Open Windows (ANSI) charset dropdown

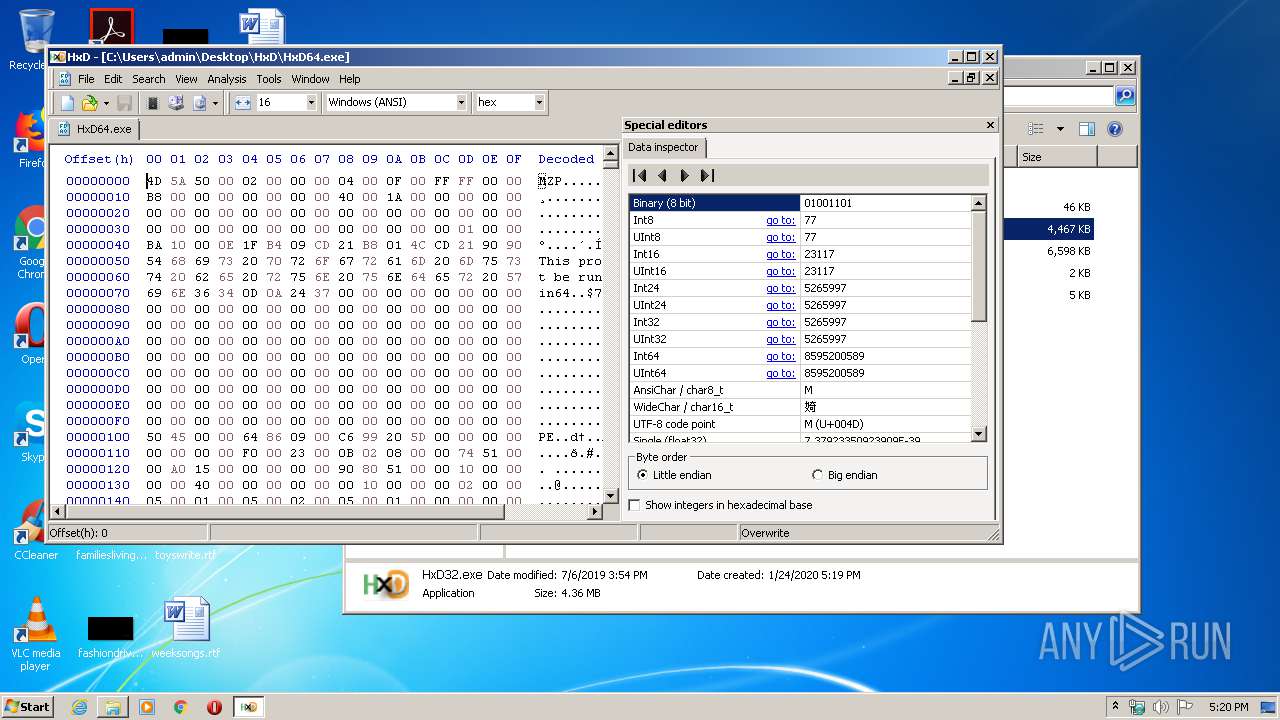click(x=461, y=102)
